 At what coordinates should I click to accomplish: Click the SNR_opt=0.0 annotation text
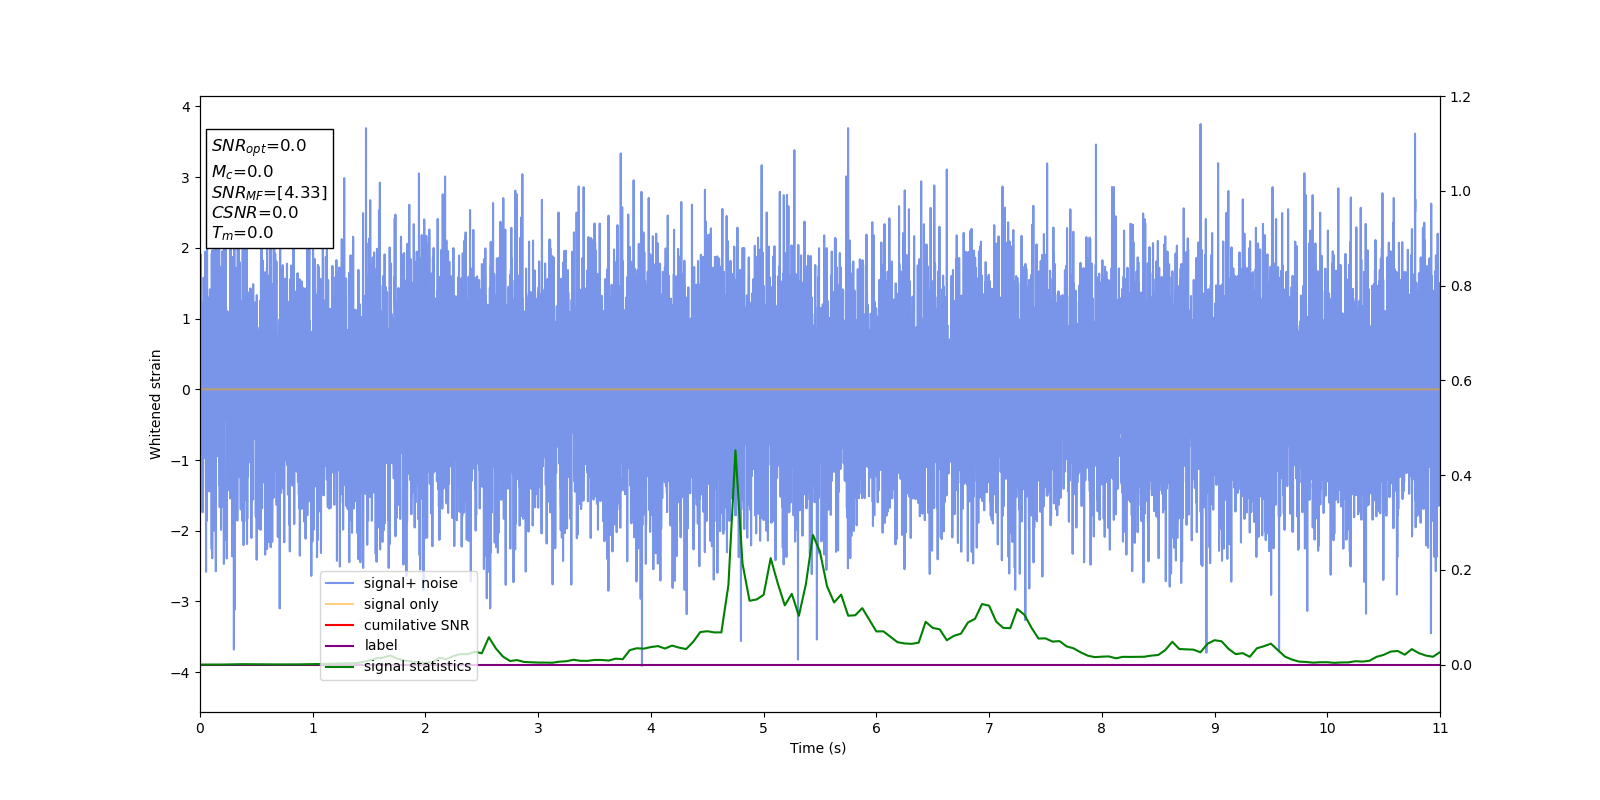coord(259,146)
